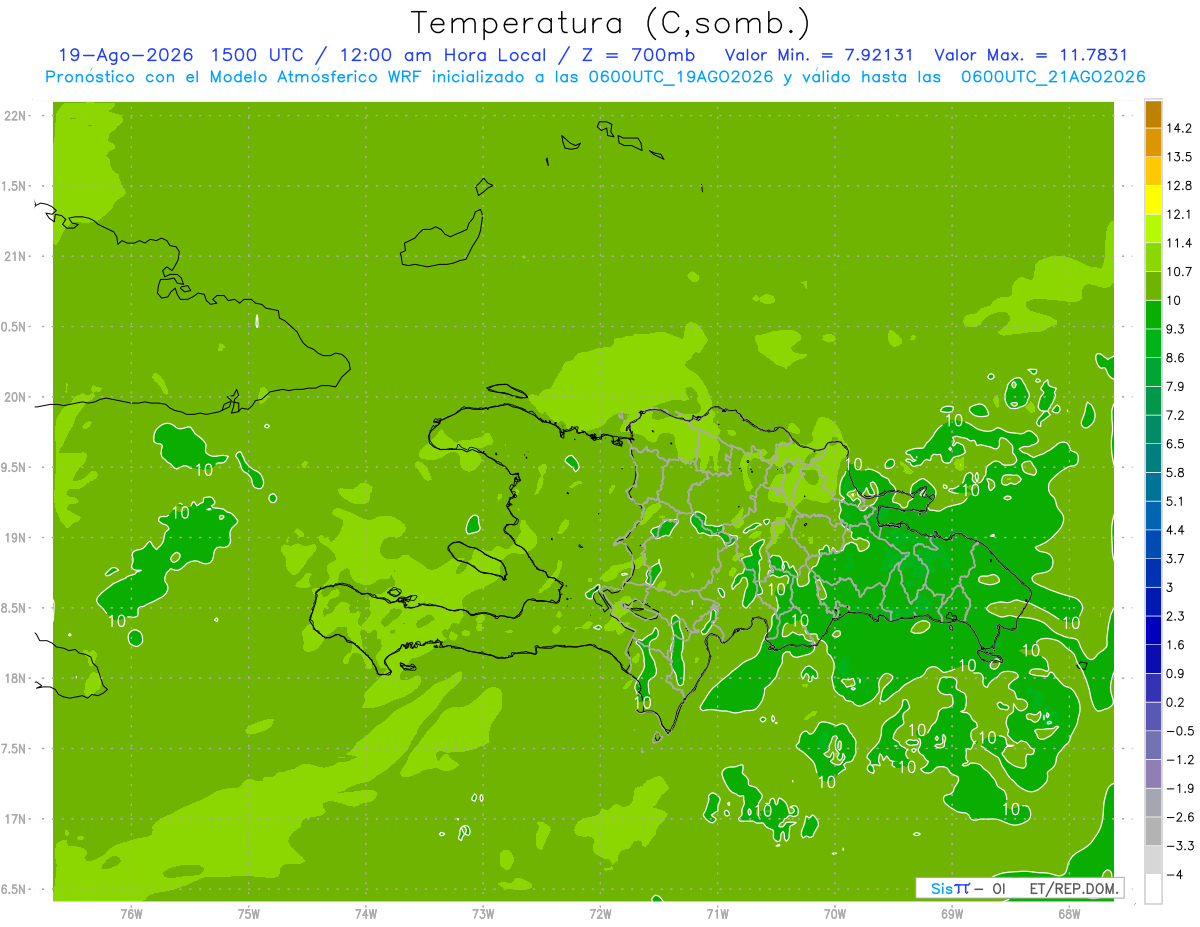Screen dimensions: 1200x927
Task: Click the '68W' longitude axis label
Action: (1069, 914)
